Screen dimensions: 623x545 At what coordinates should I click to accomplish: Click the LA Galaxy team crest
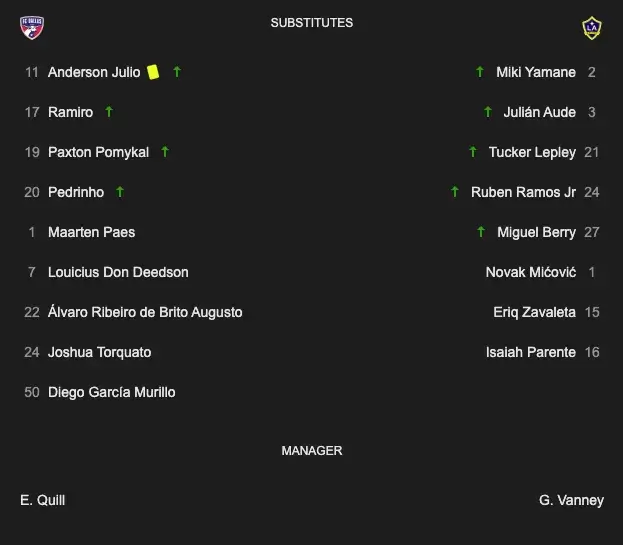[592, 28]
